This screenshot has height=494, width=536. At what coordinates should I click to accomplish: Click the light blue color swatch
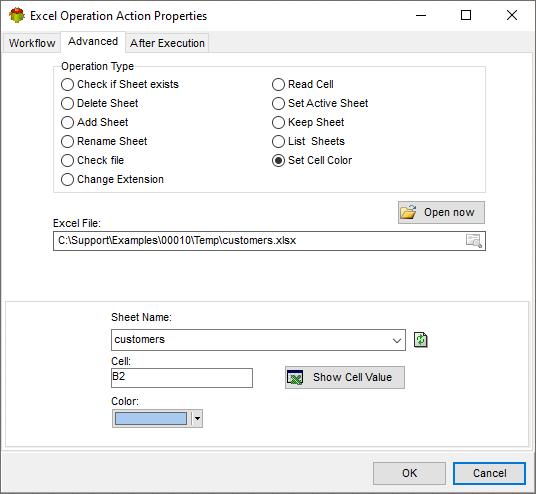tap(151, 418)
